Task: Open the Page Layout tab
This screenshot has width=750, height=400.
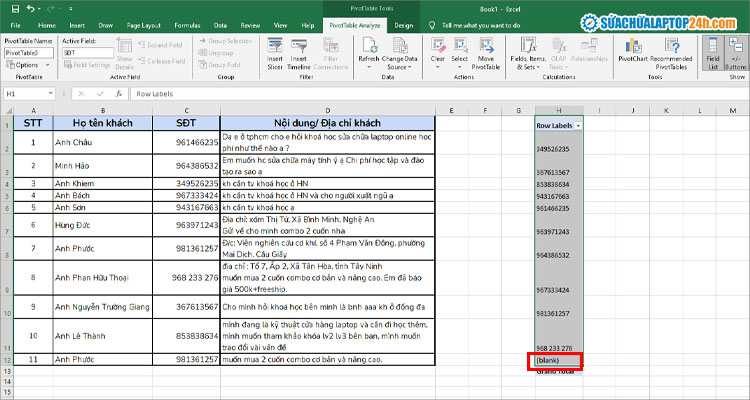Action: tap(145, 23)
